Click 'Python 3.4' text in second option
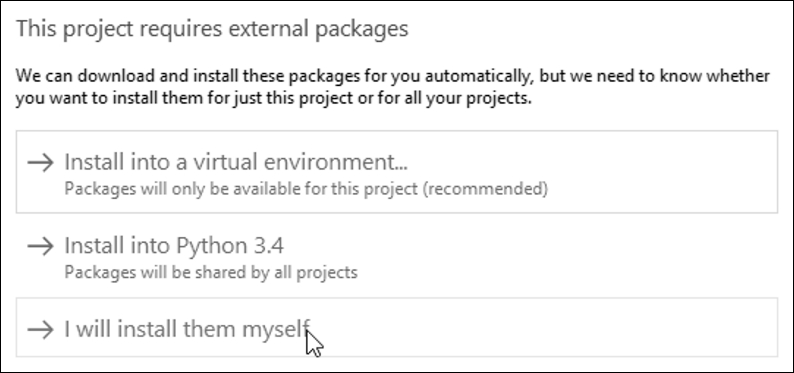 click(x=230, y=246)
